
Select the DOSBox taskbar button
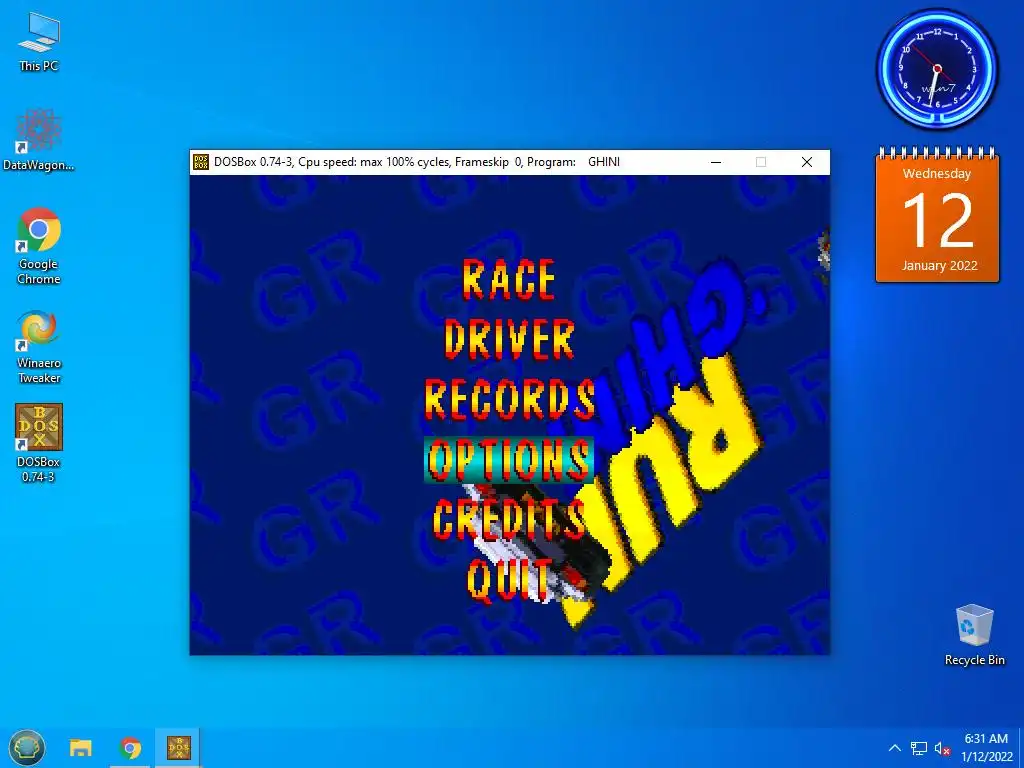tap(178, 748)
